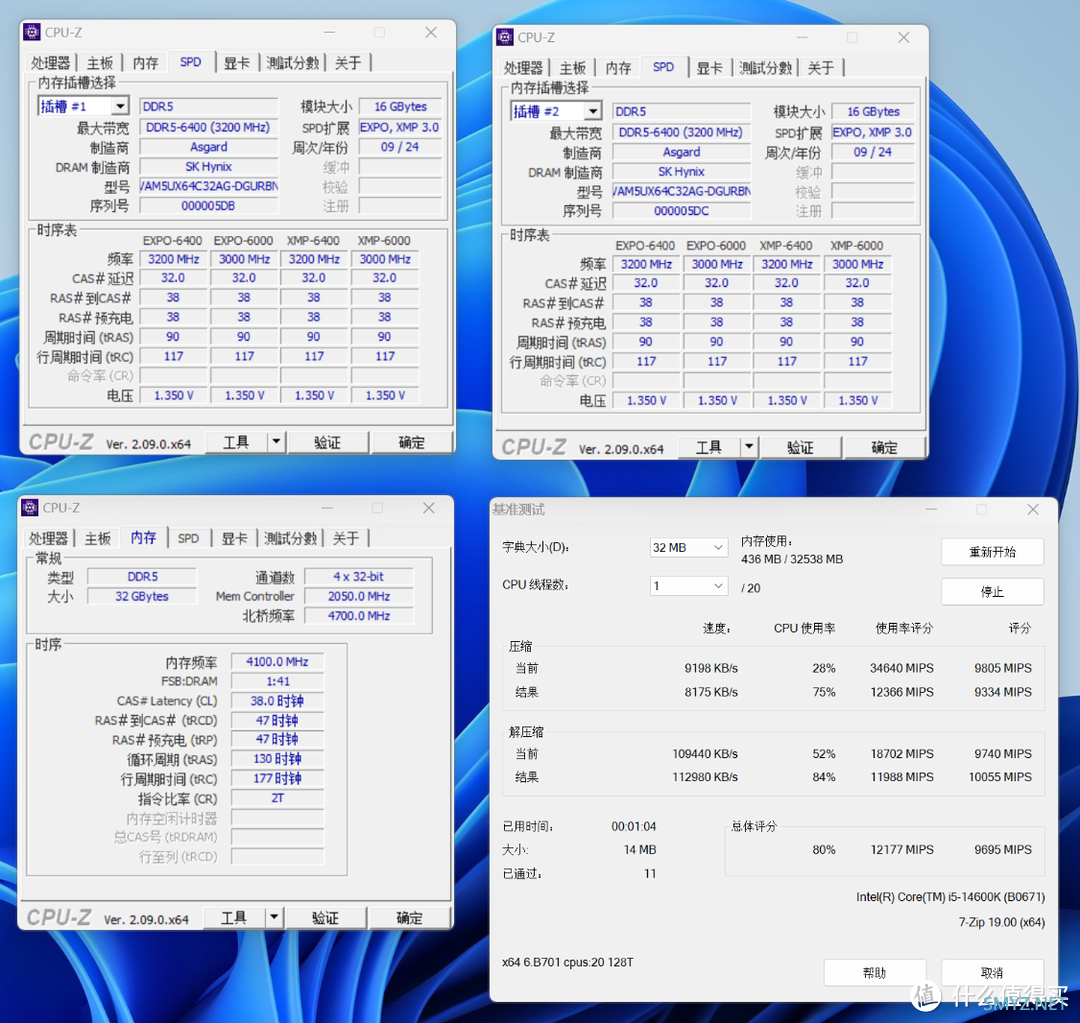
Task: Switch to 处理器 tab in slot #1 window
Action: [50, 63]
